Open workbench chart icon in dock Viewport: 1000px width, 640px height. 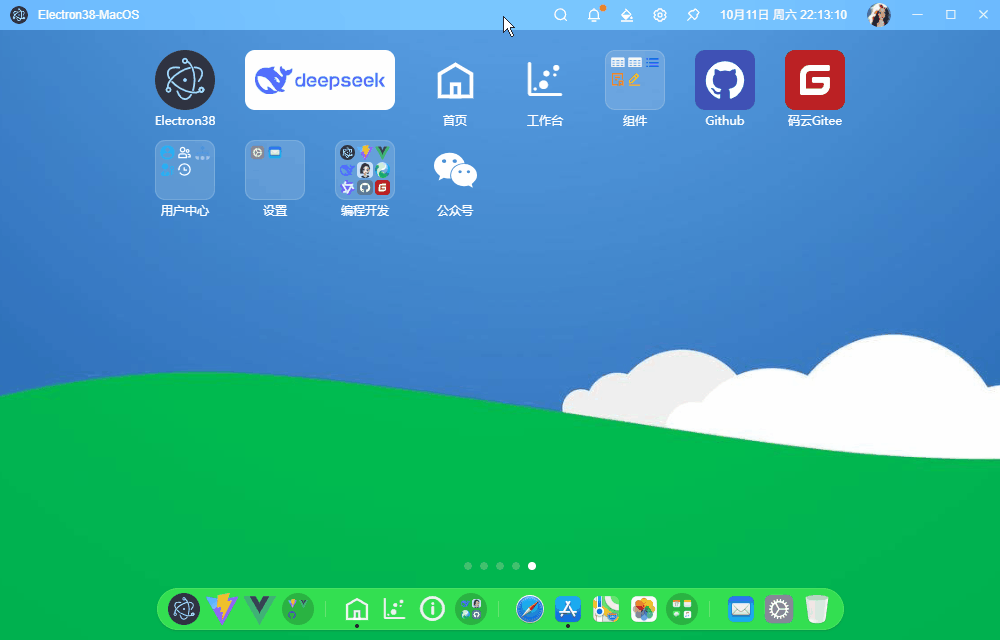click(394, 609)
